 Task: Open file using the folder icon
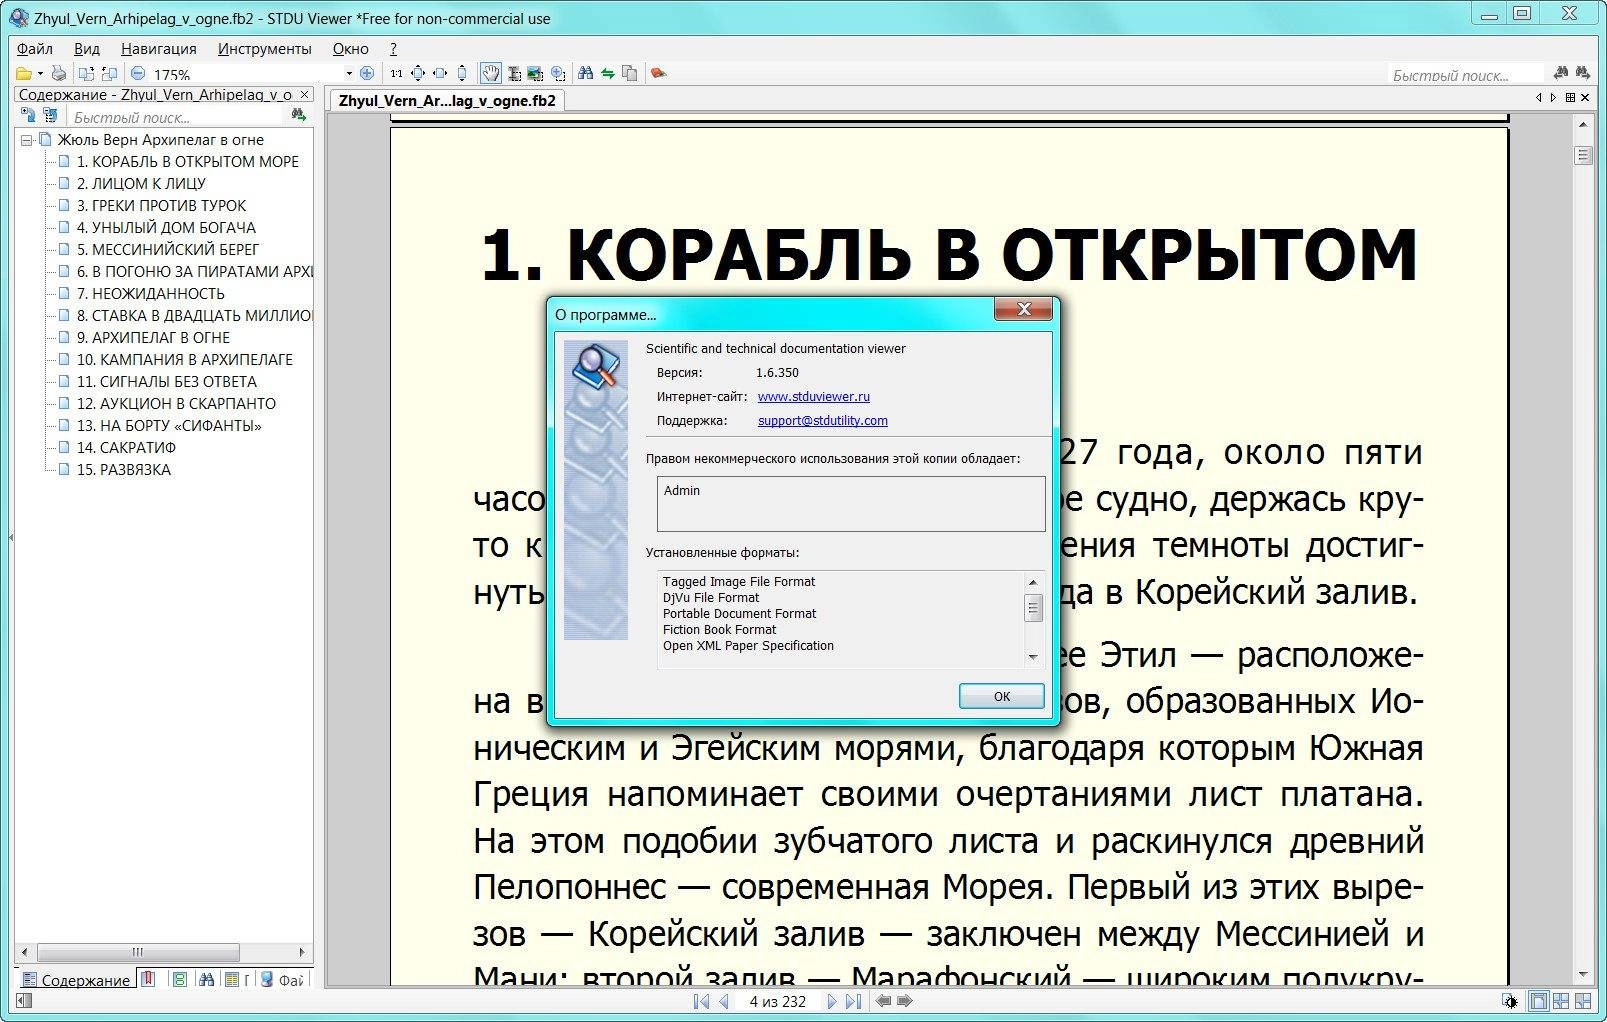tap(24, 73)
